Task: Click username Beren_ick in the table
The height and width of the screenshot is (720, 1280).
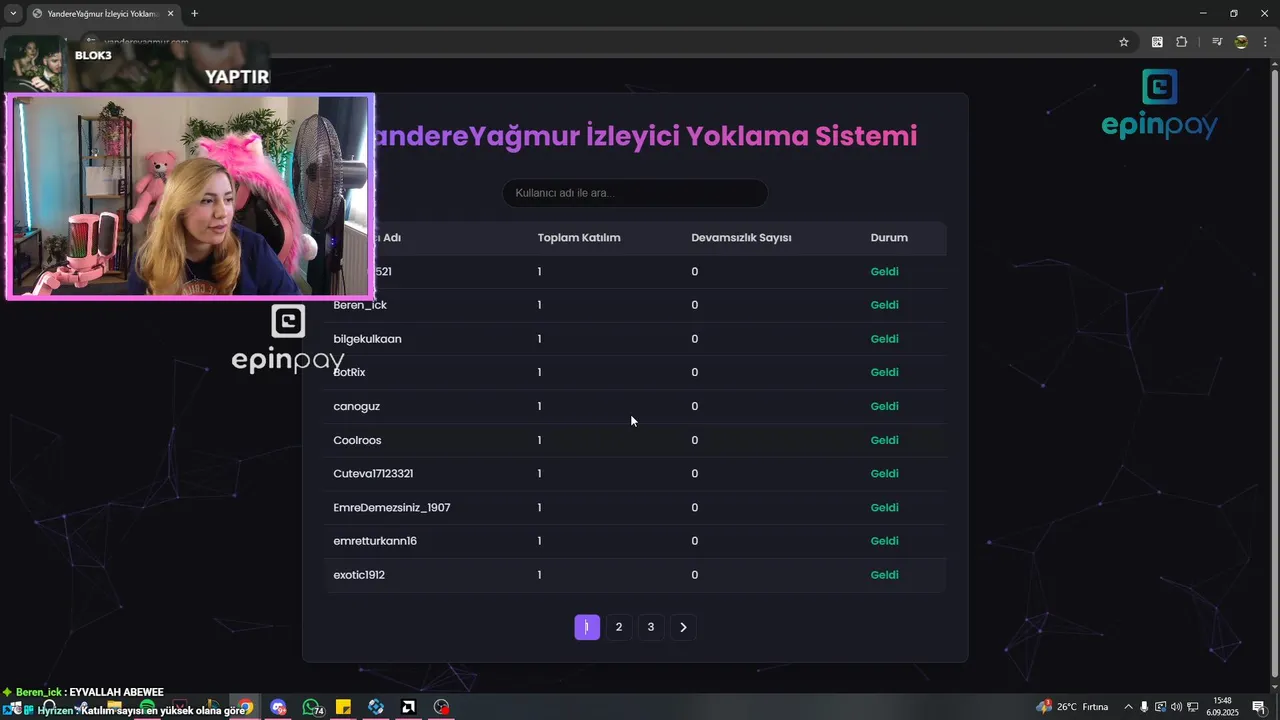Action: [x=360, y=305]
